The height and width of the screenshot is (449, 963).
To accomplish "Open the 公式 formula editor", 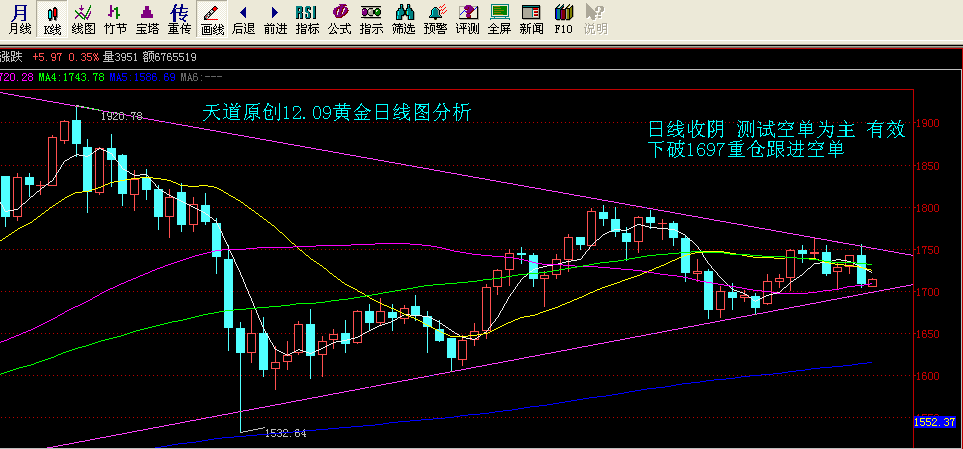I will click(x=339, y=20).
